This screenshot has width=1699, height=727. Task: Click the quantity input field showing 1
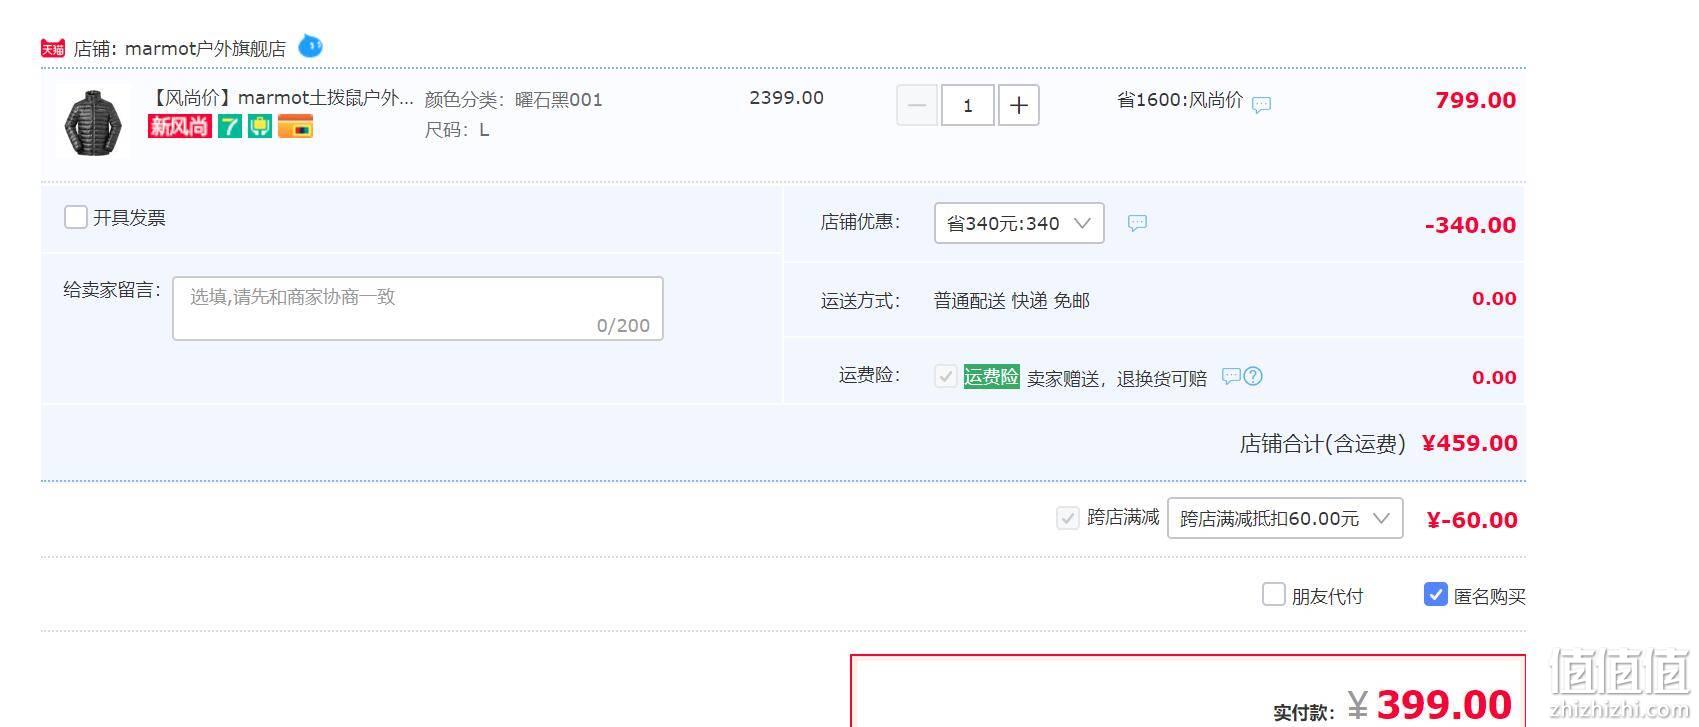tap(967, 105)
